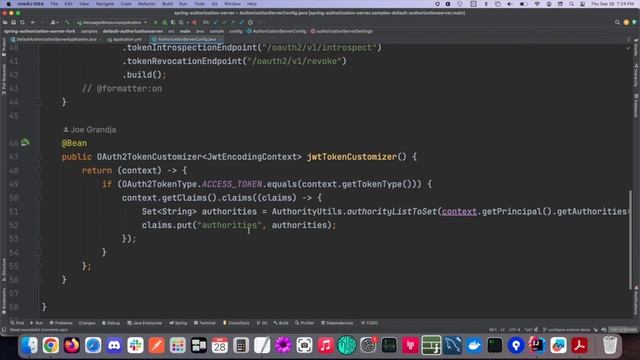Open the Profiler tool window

click(304, 323)
